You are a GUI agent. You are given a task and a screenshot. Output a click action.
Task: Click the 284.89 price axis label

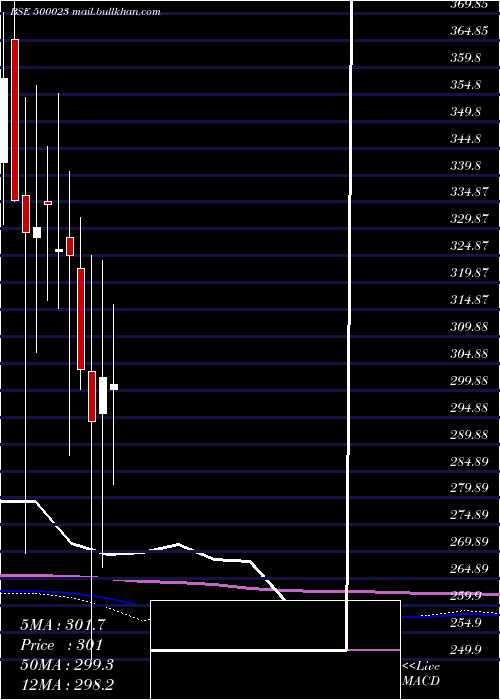point(469,461)
